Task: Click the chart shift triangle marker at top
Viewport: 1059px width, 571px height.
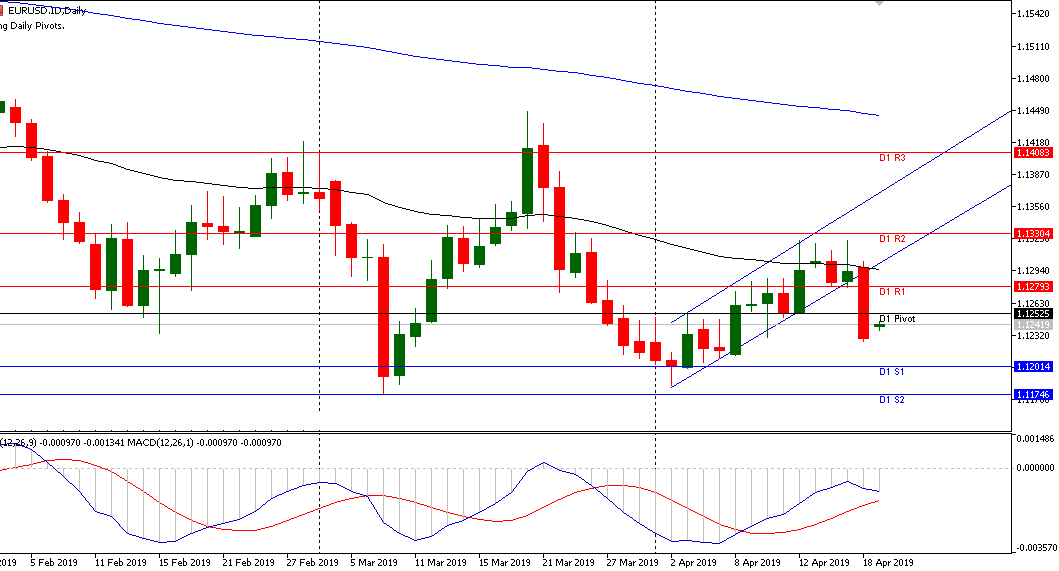Action: coord(879,3)
